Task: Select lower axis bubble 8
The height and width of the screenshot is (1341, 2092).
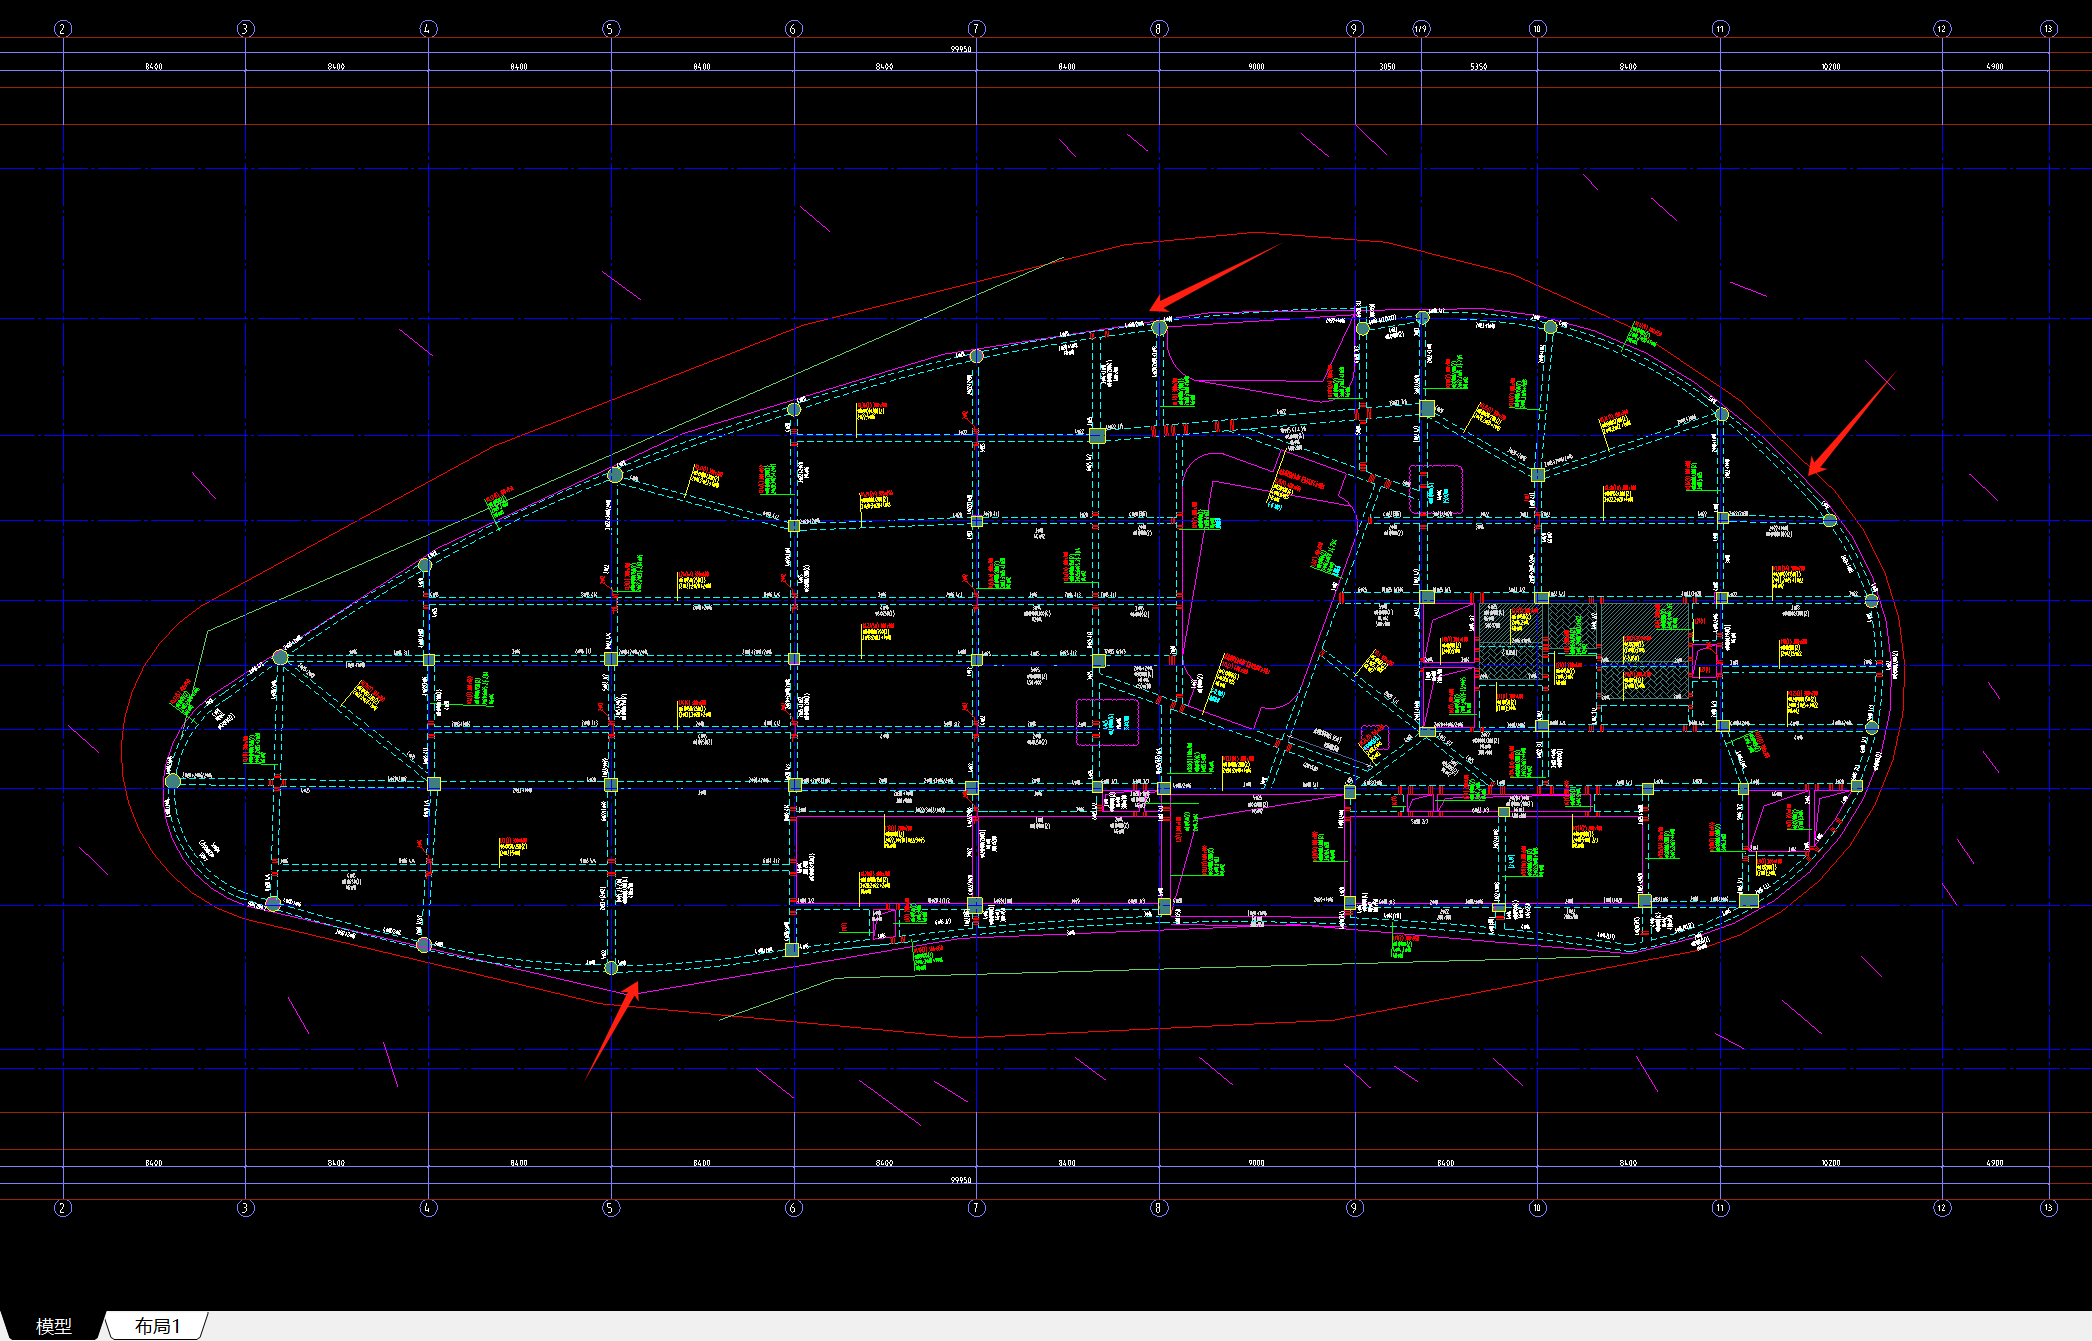Action: point(1159,1208)
